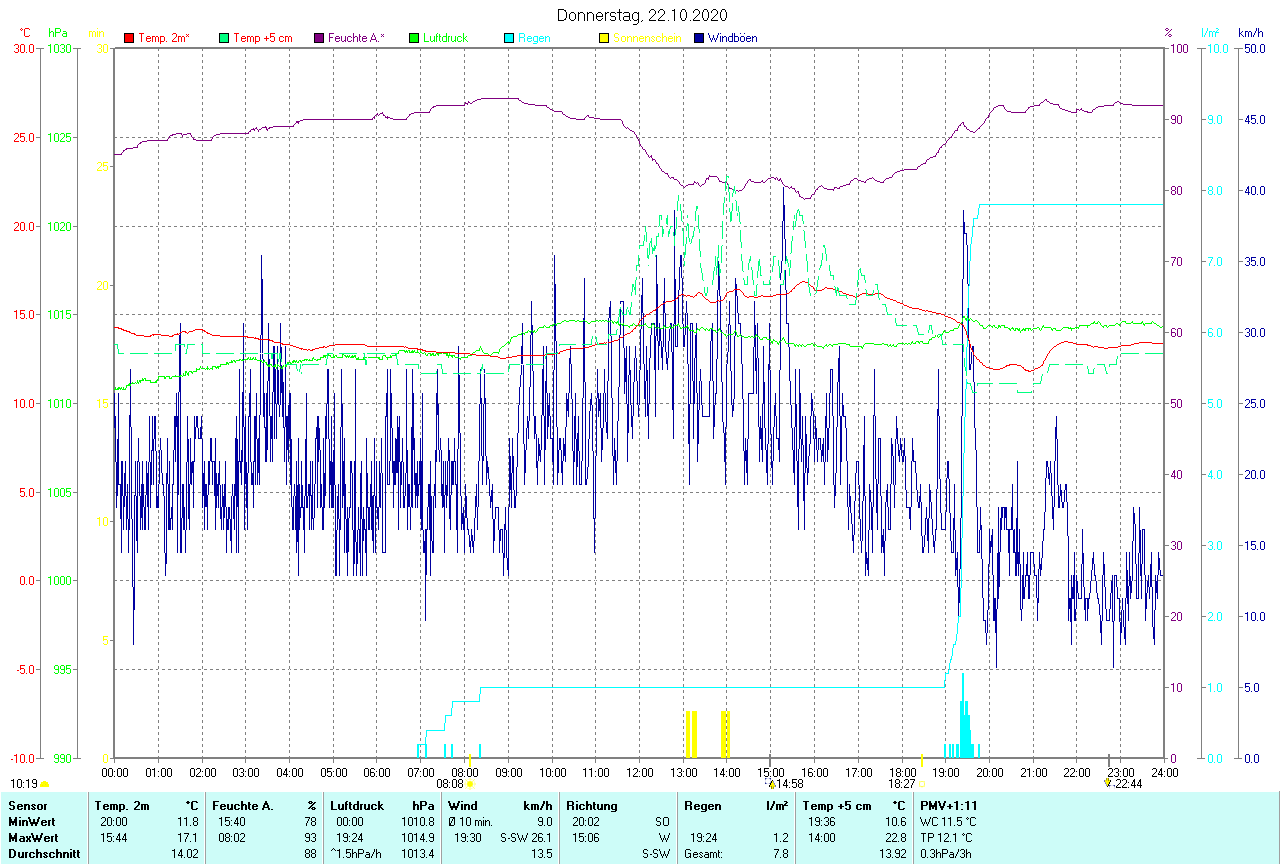
Task: Click the 'Temp +5 cm' legend label
Action: click(263, 38)
